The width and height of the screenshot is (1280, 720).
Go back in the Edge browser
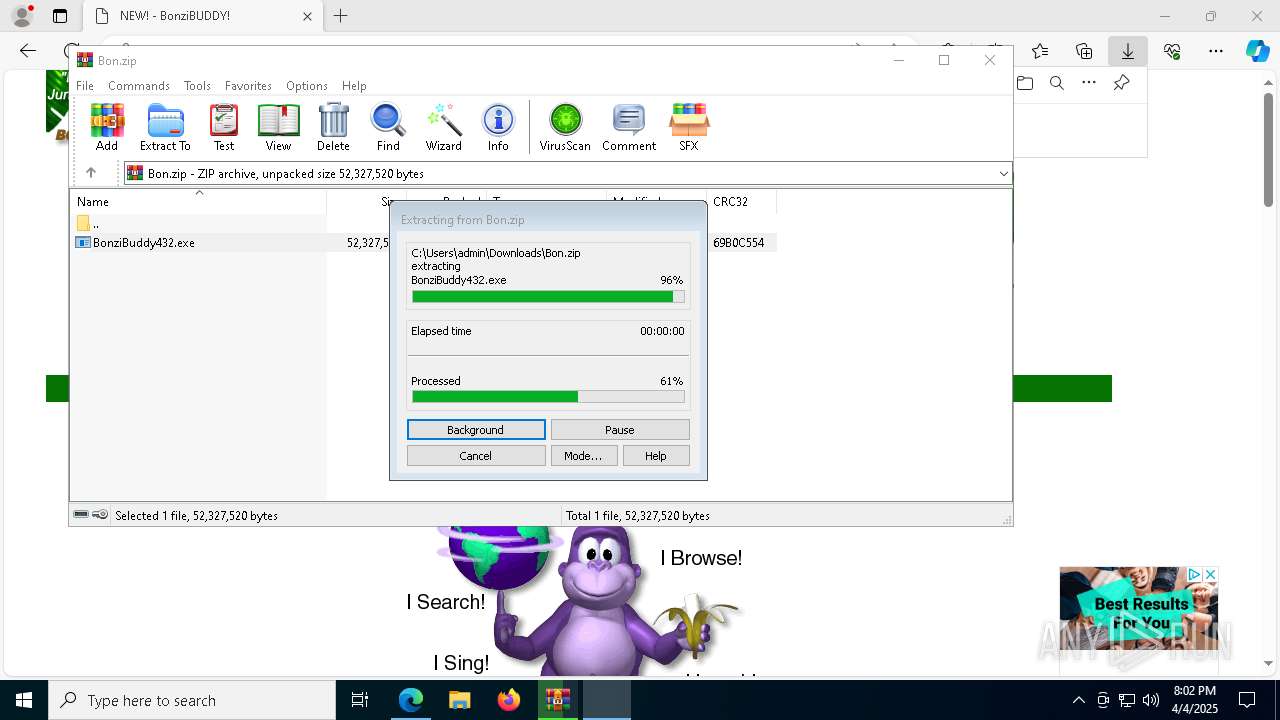[x=28, y=51]
